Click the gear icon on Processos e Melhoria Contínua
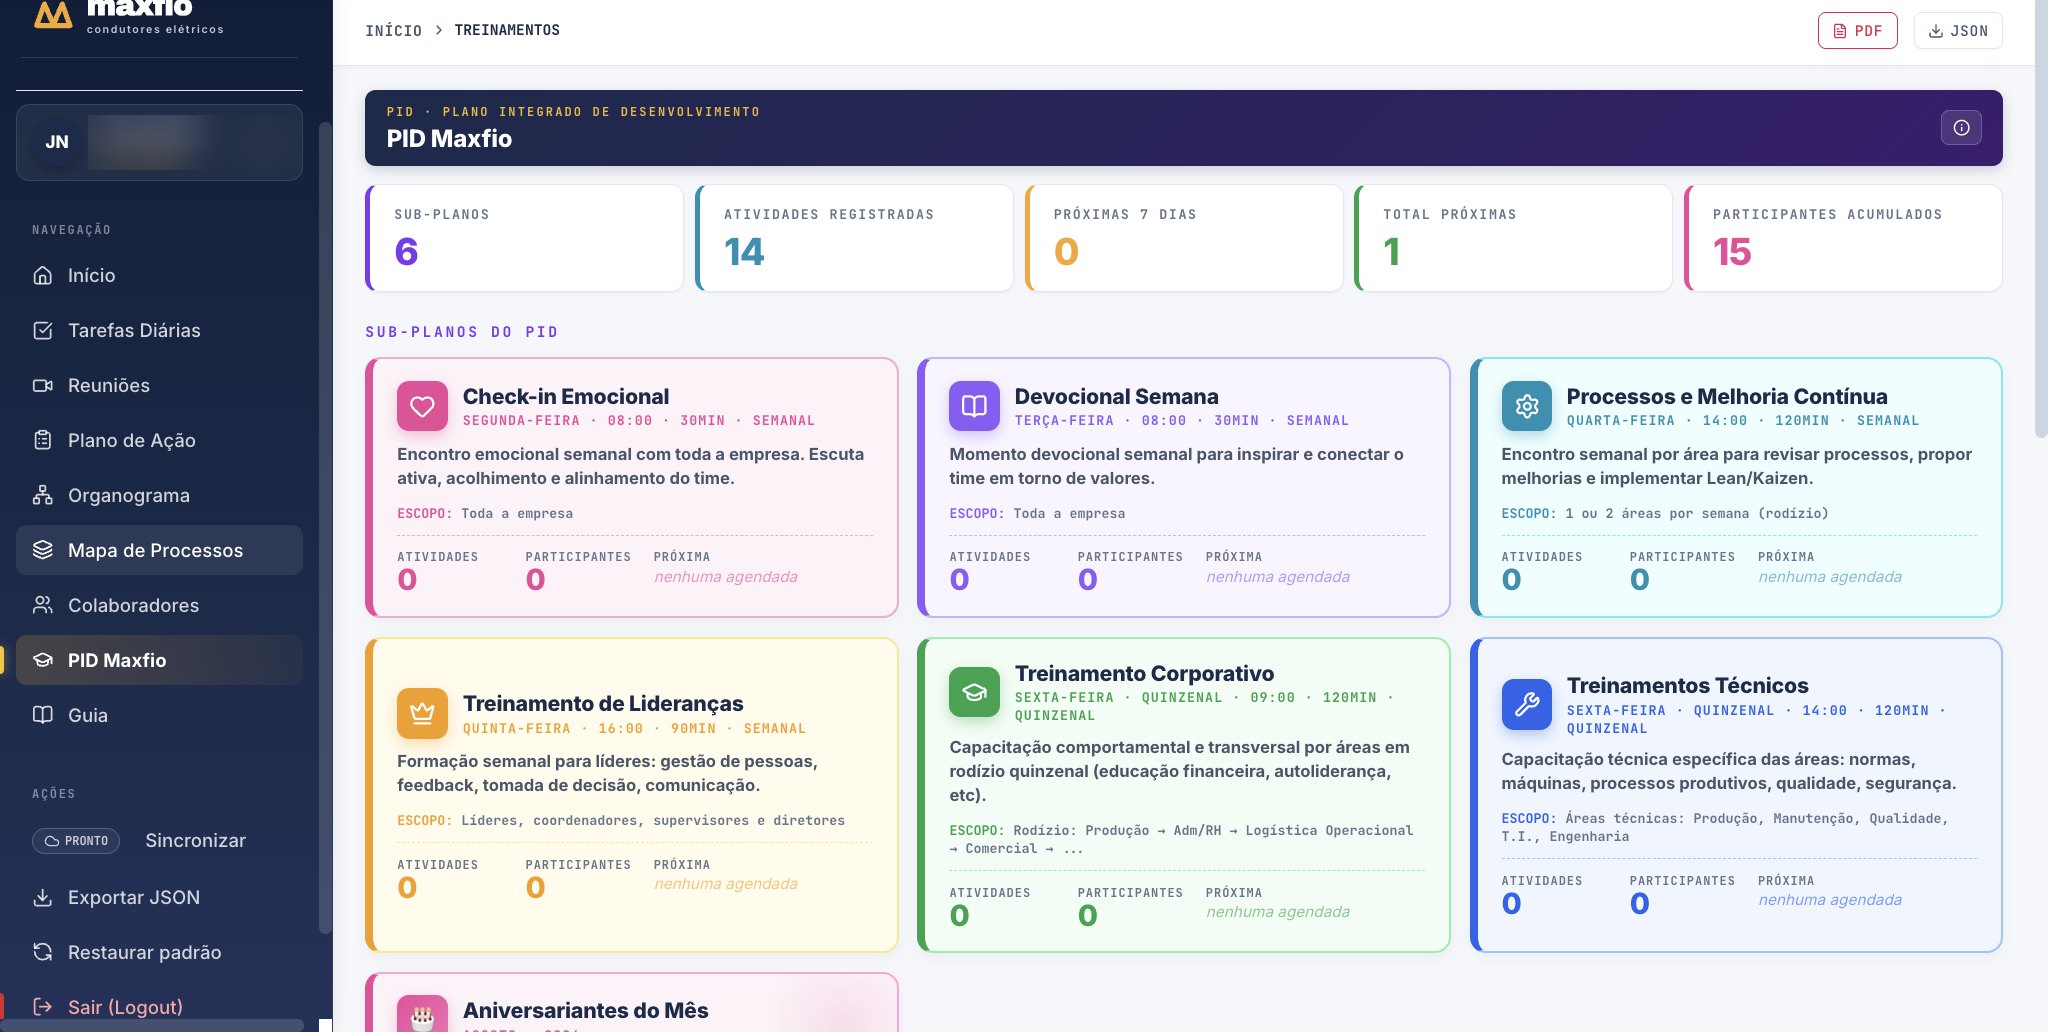The width and height of the screenshot is (2048, 1032). [1527, 406]
